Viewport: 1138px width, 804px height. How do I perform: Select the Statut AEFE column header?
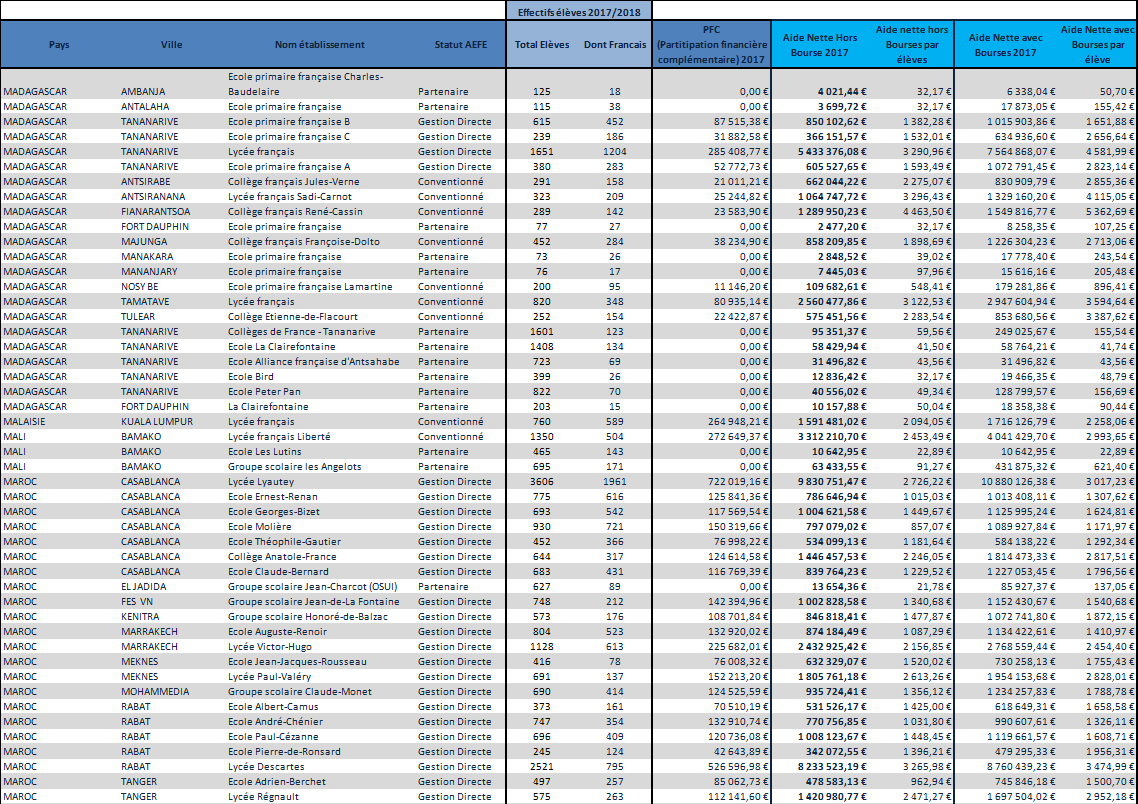pos(460,44)
